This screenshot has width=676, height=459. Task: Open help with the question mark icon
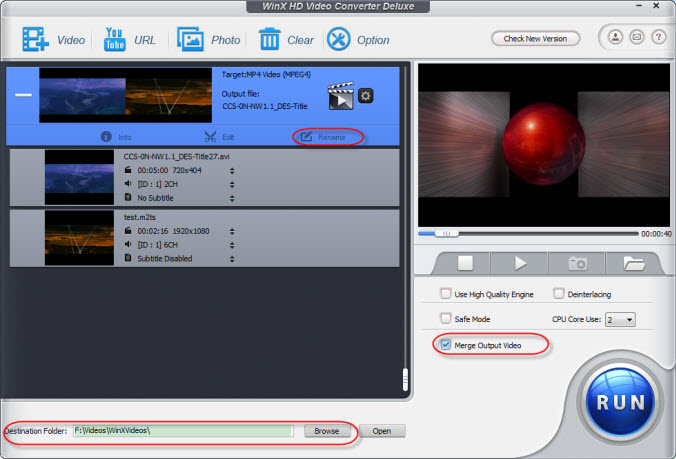(x=658, y=37)
